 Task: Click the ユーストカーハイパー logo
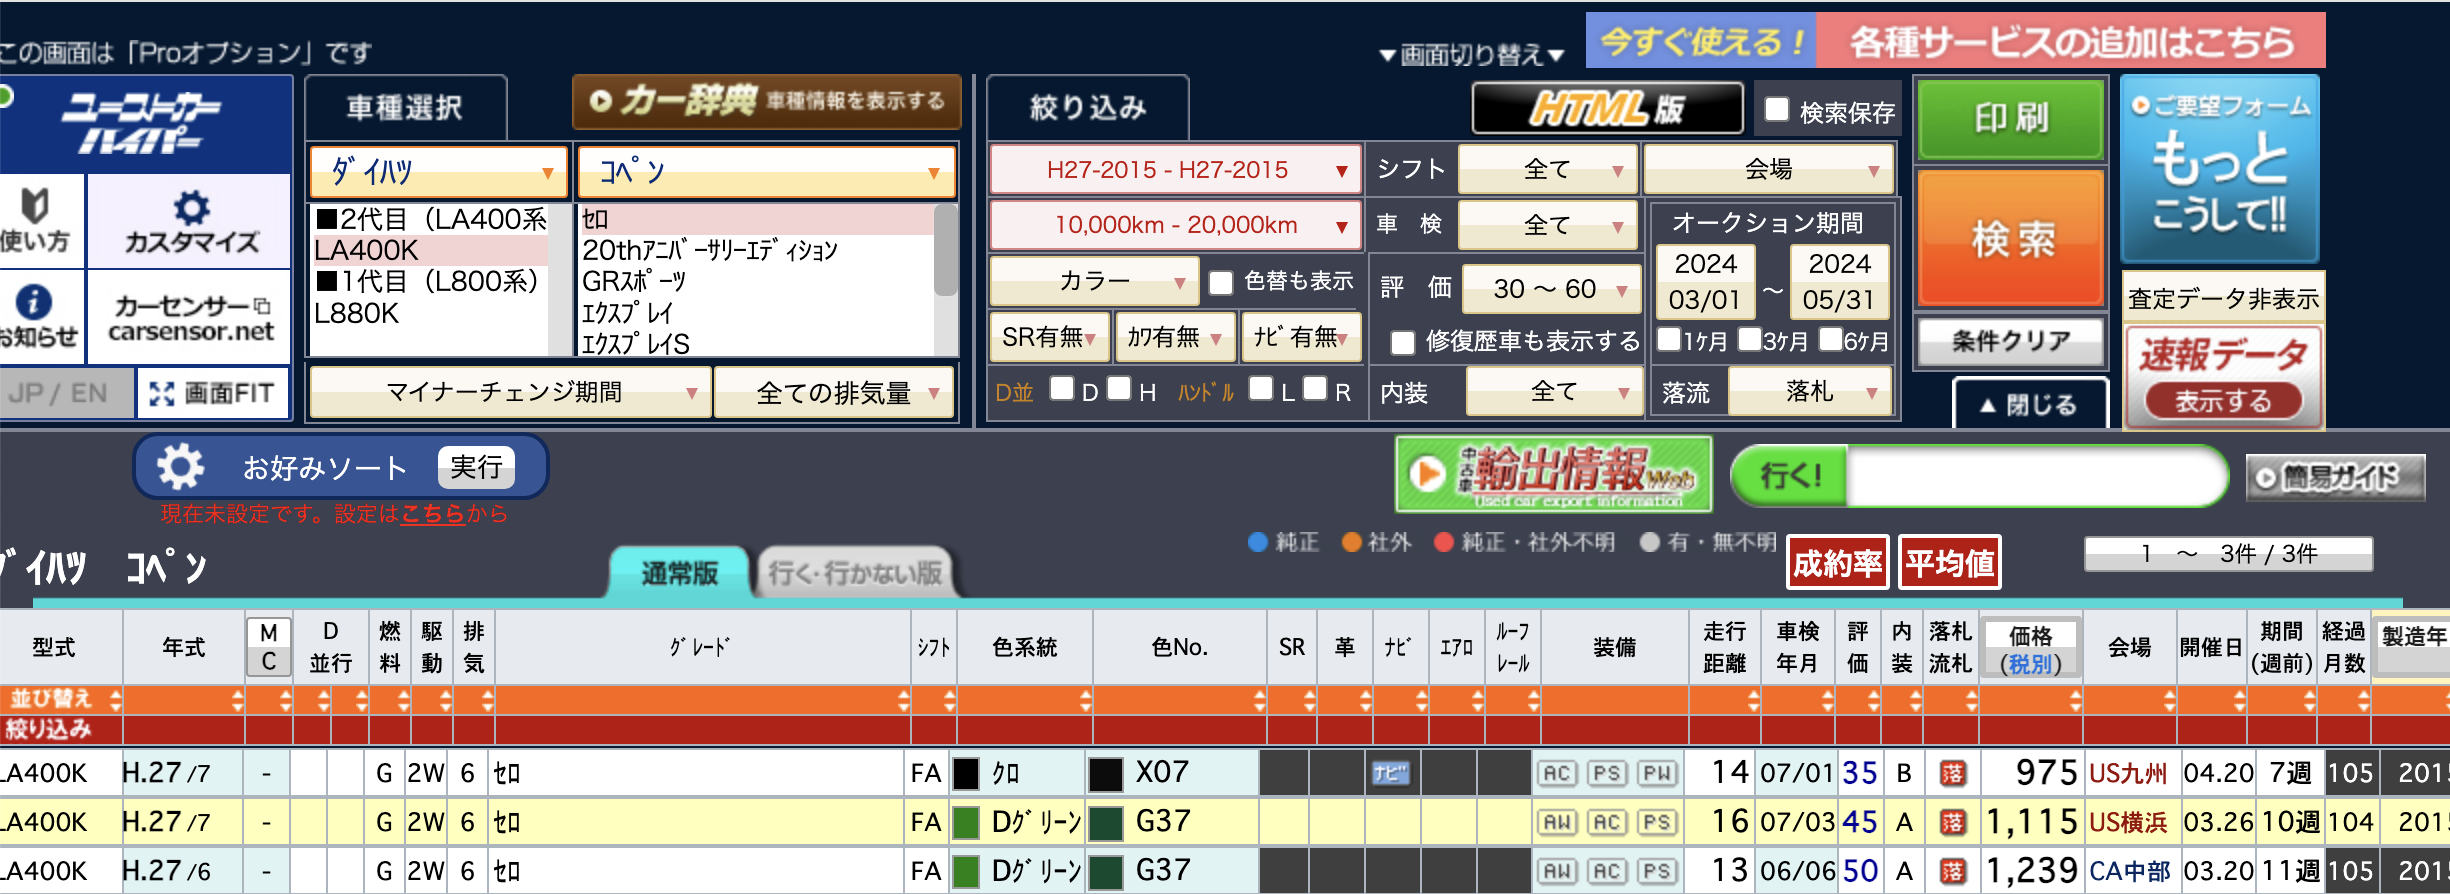pyautogui.click(x=141, y=124)
